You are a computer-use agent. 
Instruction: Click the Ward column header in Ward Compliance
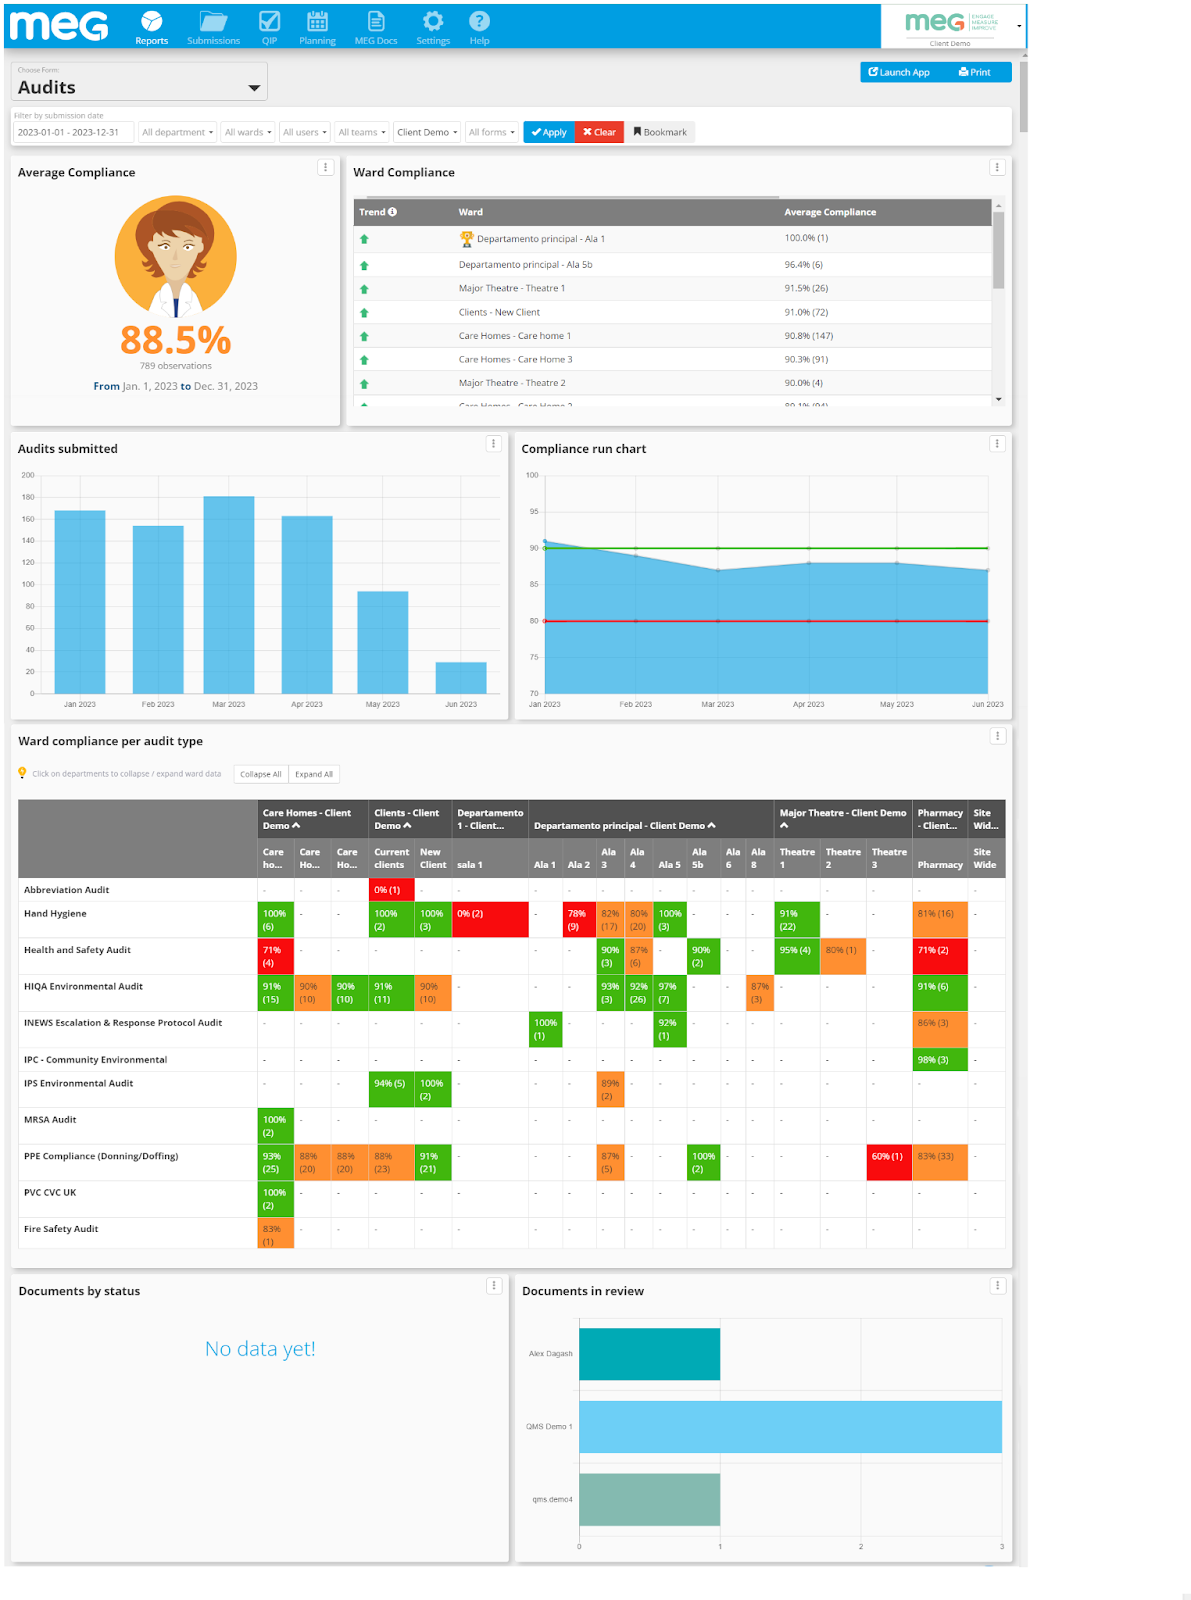click(x=470, y=212)
